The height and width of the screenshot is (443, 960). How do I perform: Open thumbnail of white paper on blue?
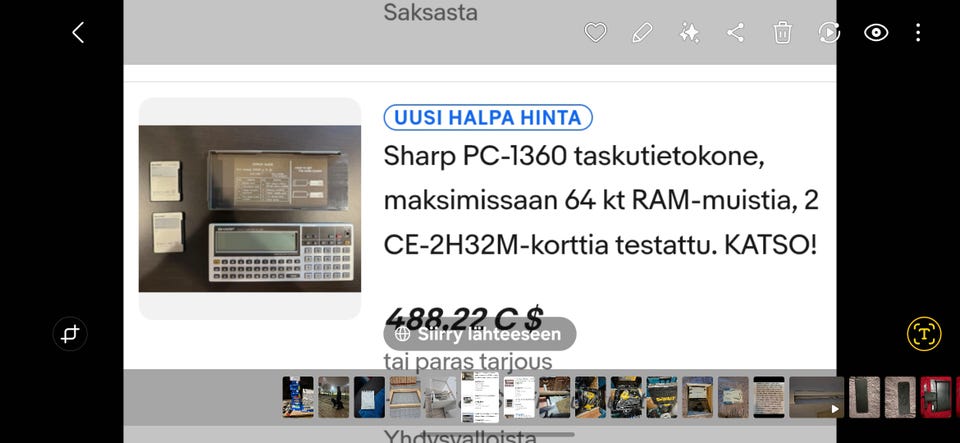(x=369, y=397)
